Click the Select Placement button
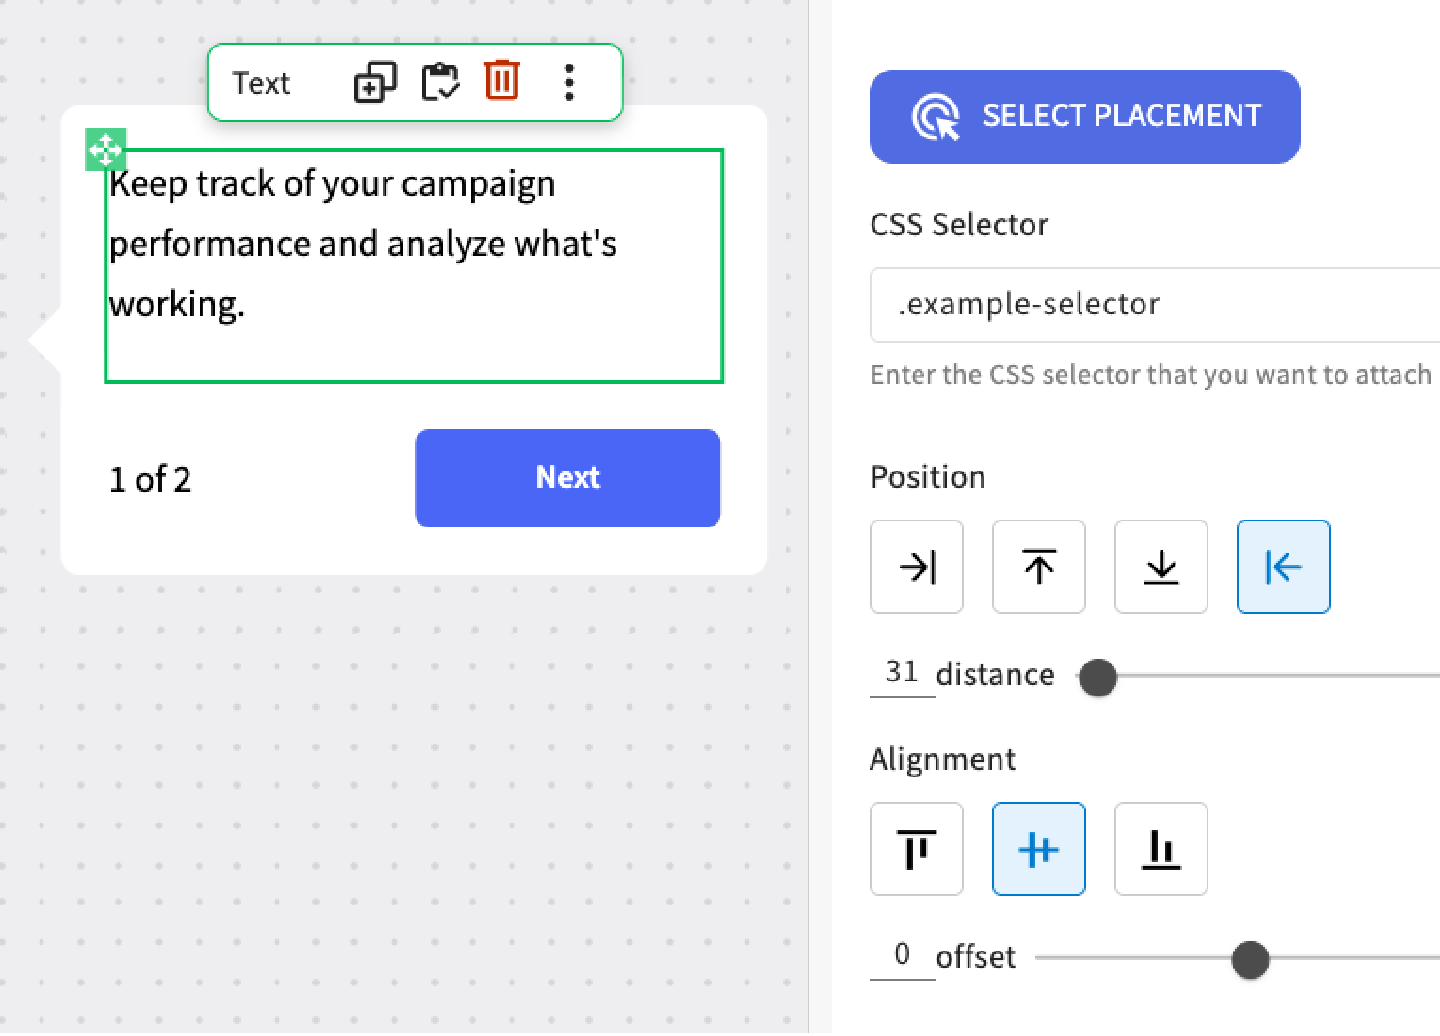Image resolution: width=1440 pixels, height=1036 pixels. click(x=1085, y=117)
